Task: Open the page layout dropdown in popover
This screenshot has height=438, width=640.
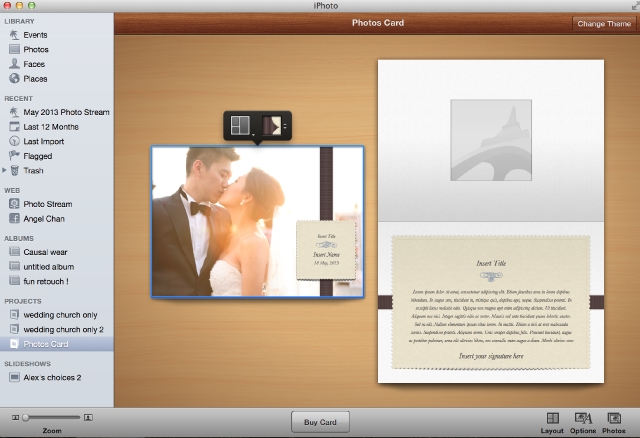Action: 242,126
